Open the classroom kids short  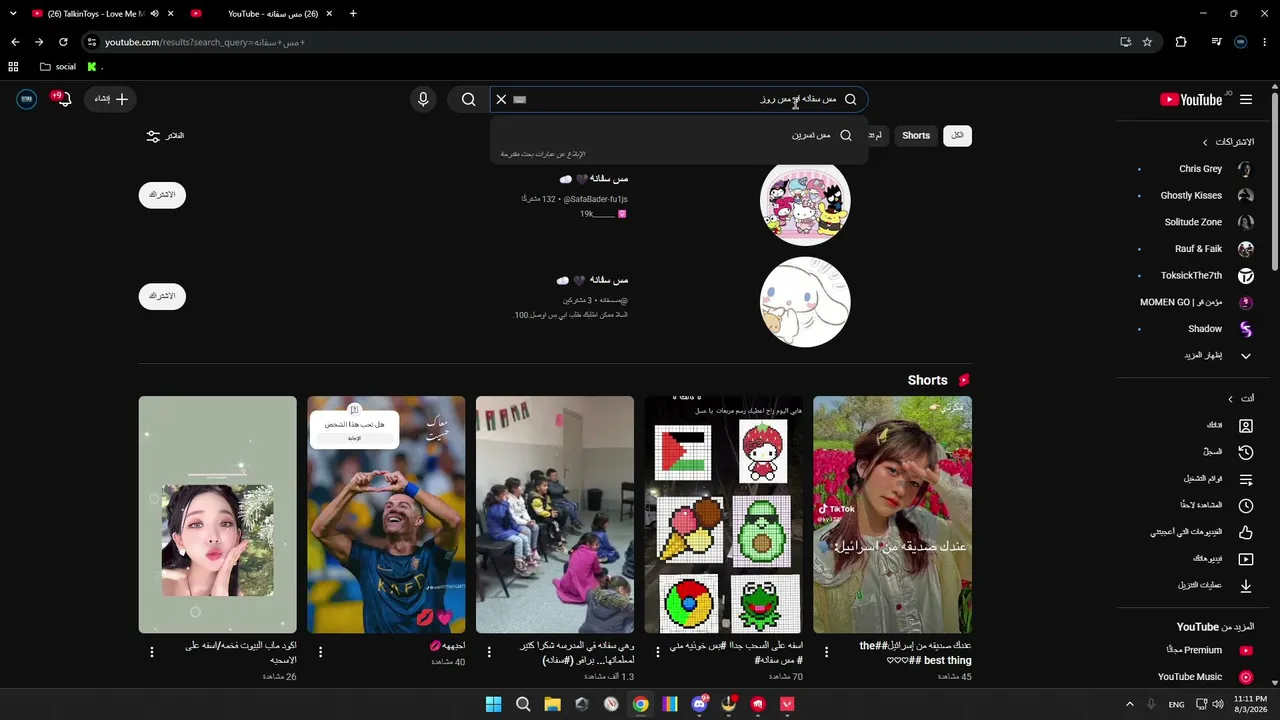[555, 514]
